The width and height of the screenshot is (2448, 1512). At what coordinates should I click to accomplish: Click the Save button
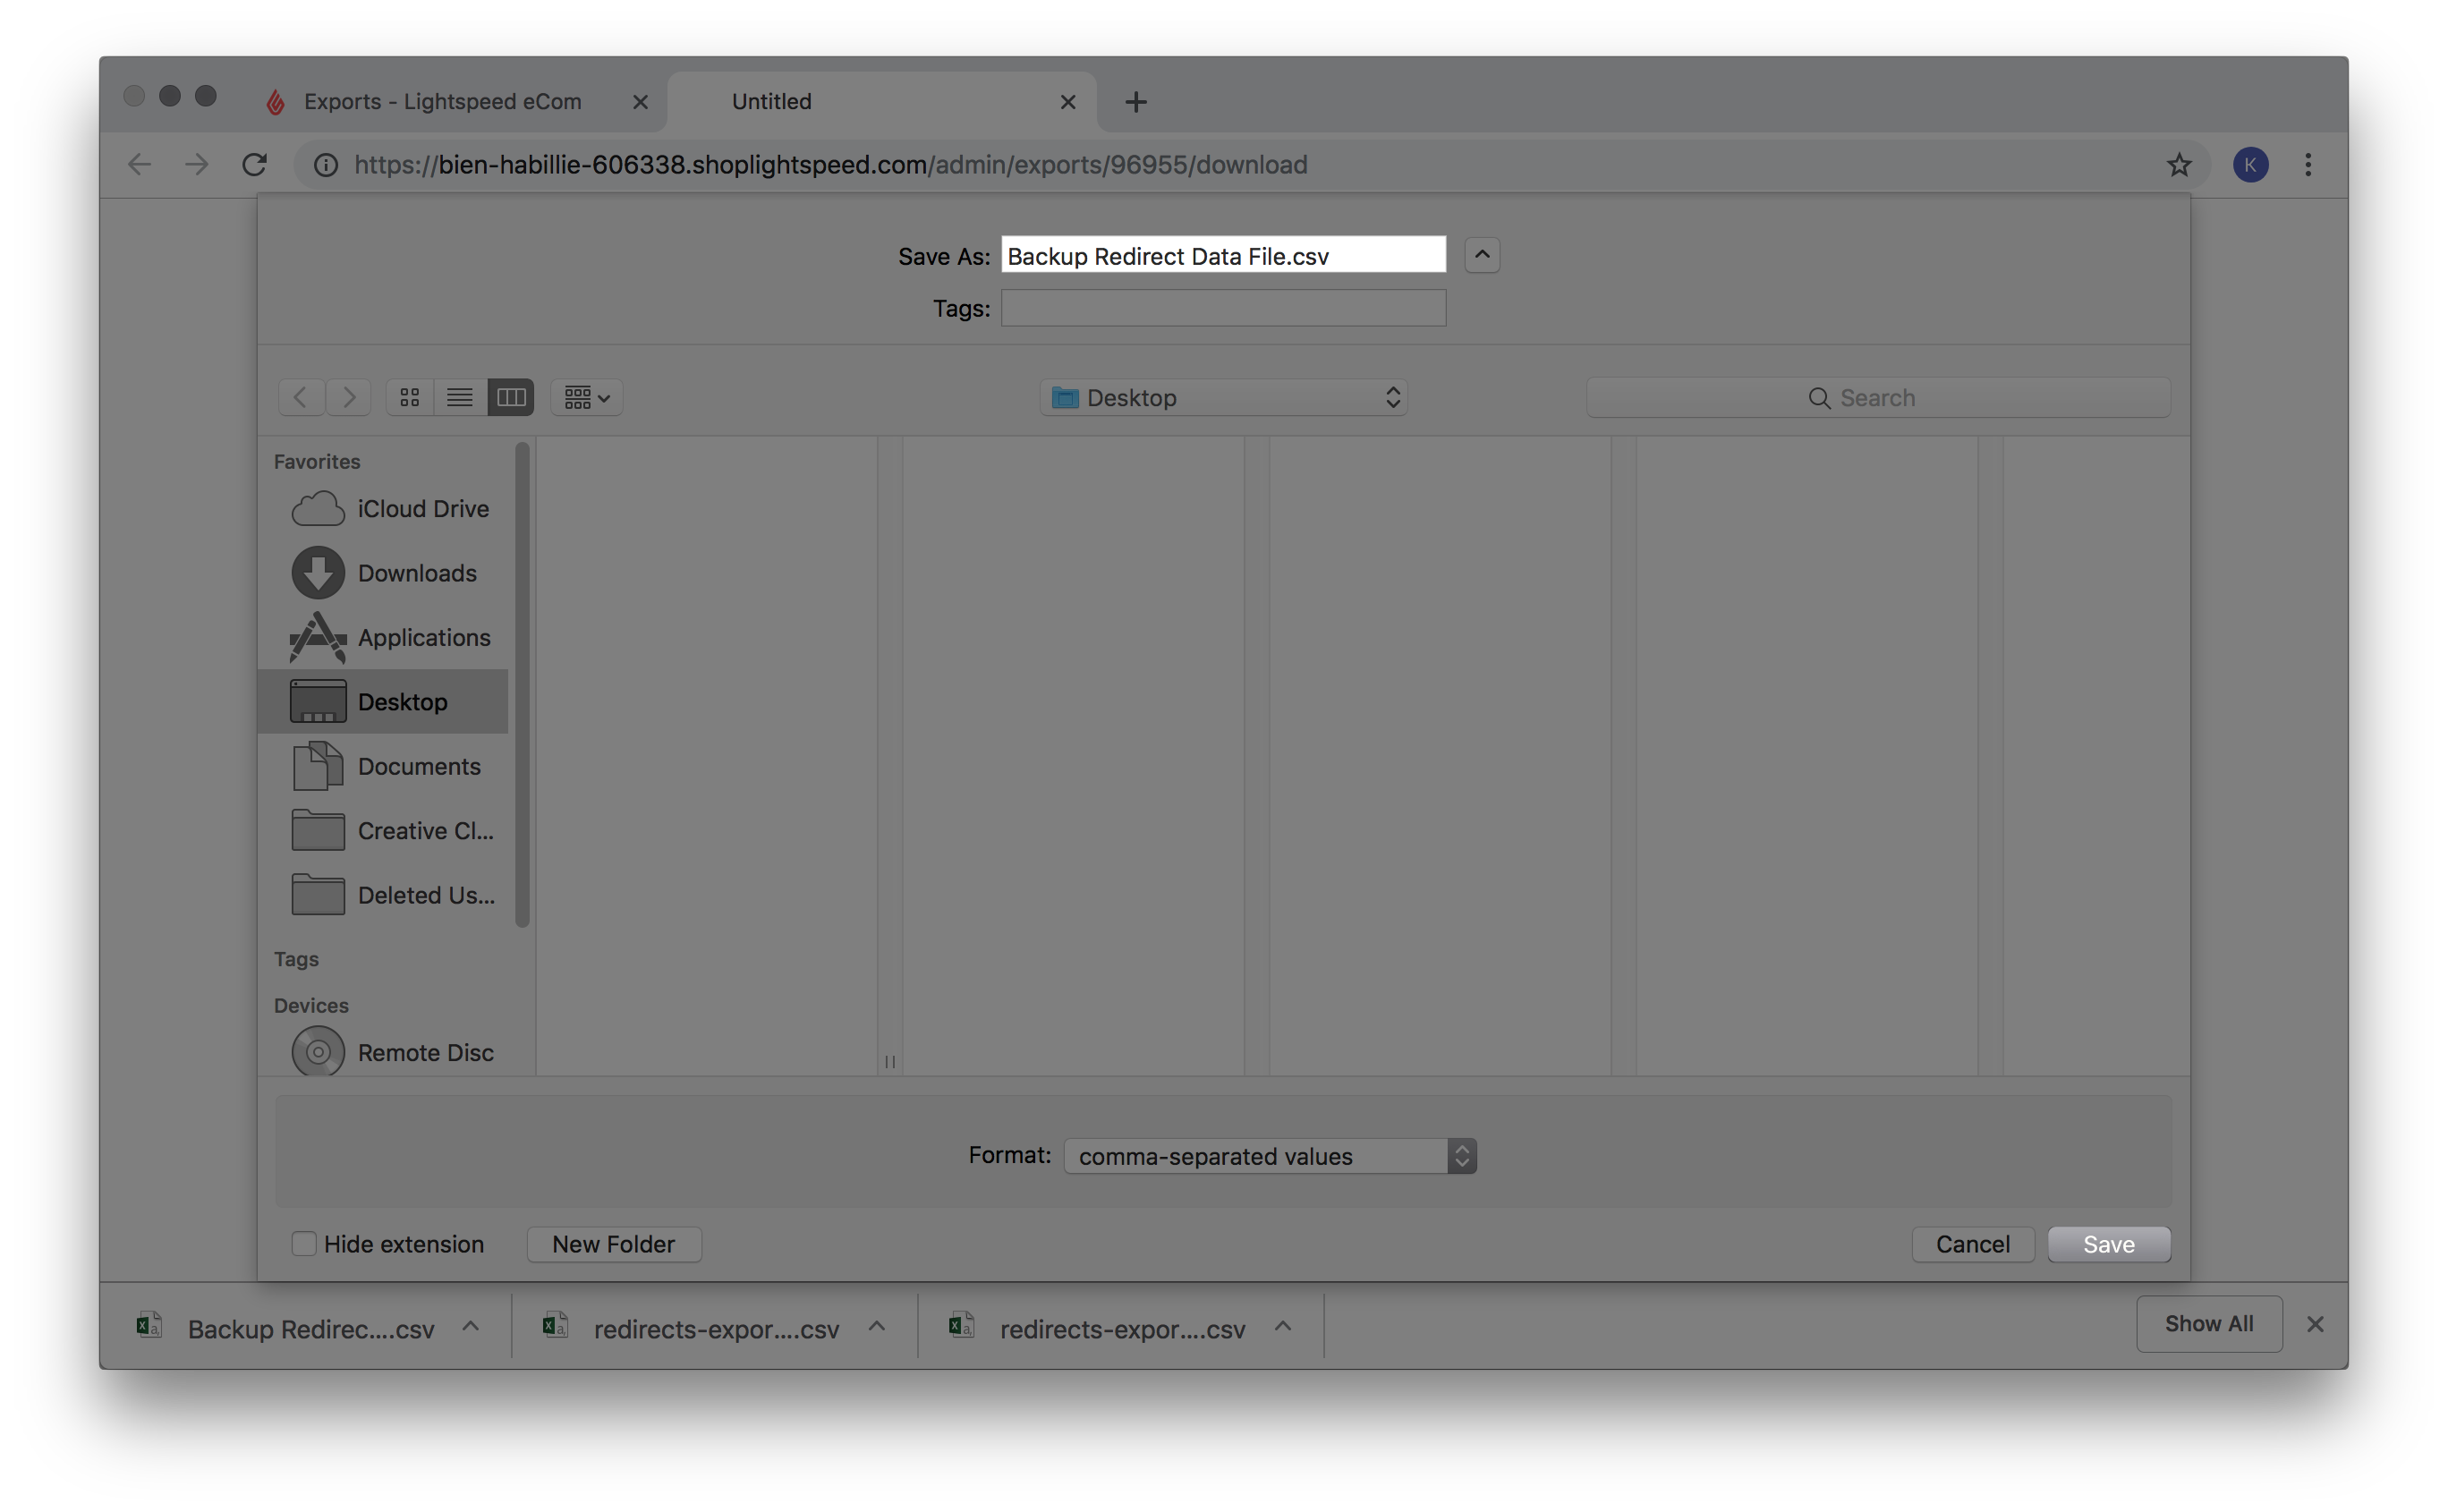click(x=2109, y=1243)
